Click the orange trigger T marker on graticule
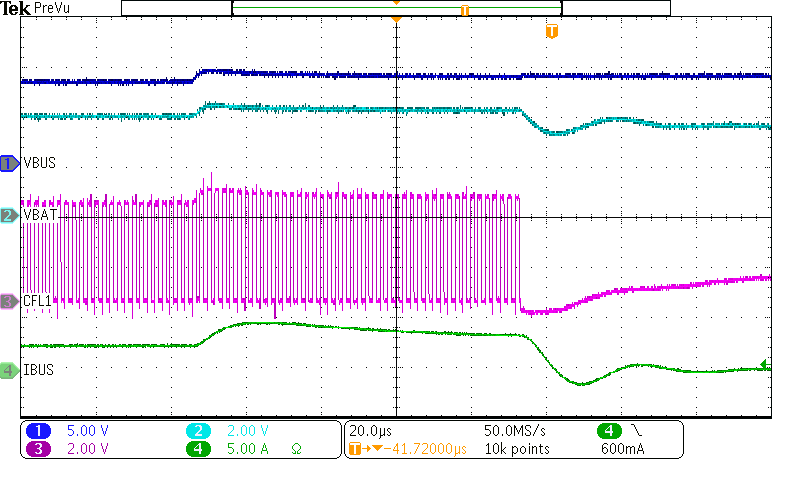Screen dimensions: 800x480 click(551, 32)
